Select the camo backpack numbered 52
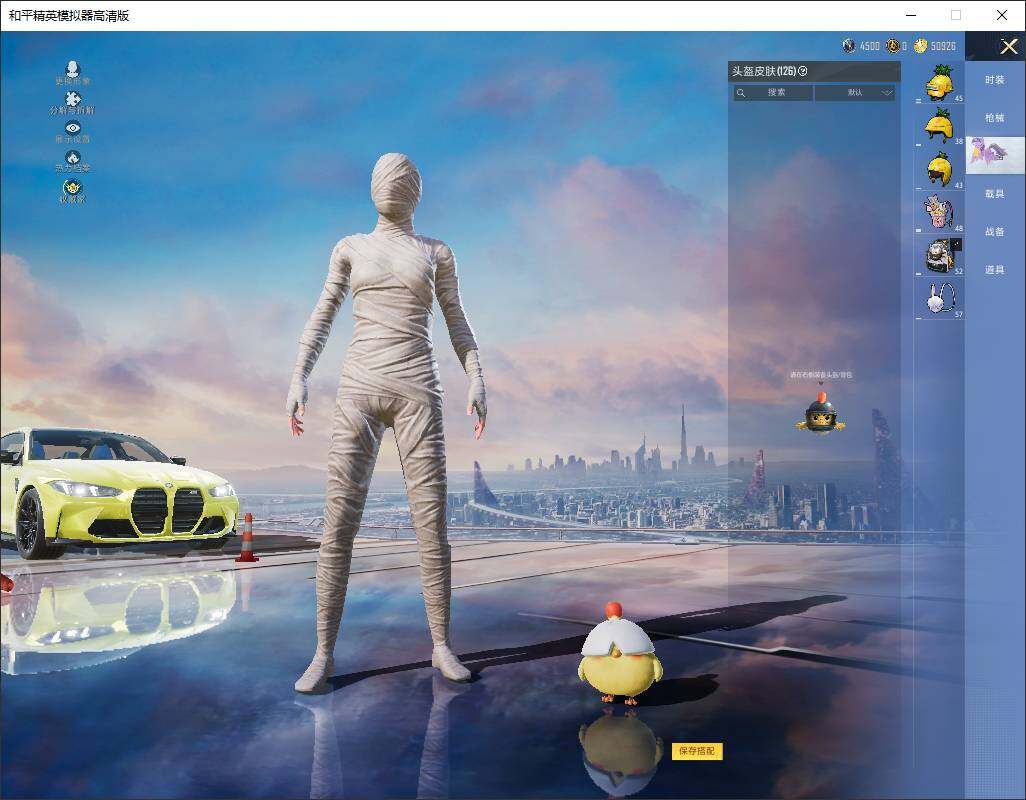Image resolution: width=1026 pixels, height=800 pixels. (x=940, y=255)
